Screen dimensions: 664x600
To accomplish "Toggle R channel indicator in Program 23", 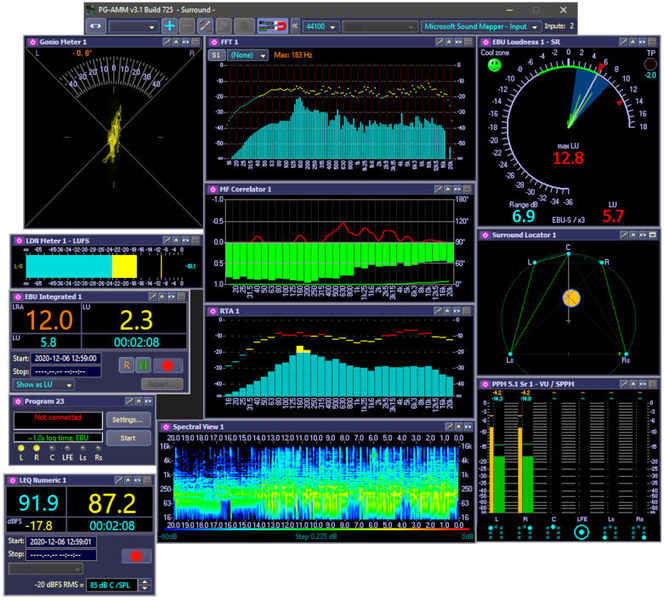I will (36, 448).
